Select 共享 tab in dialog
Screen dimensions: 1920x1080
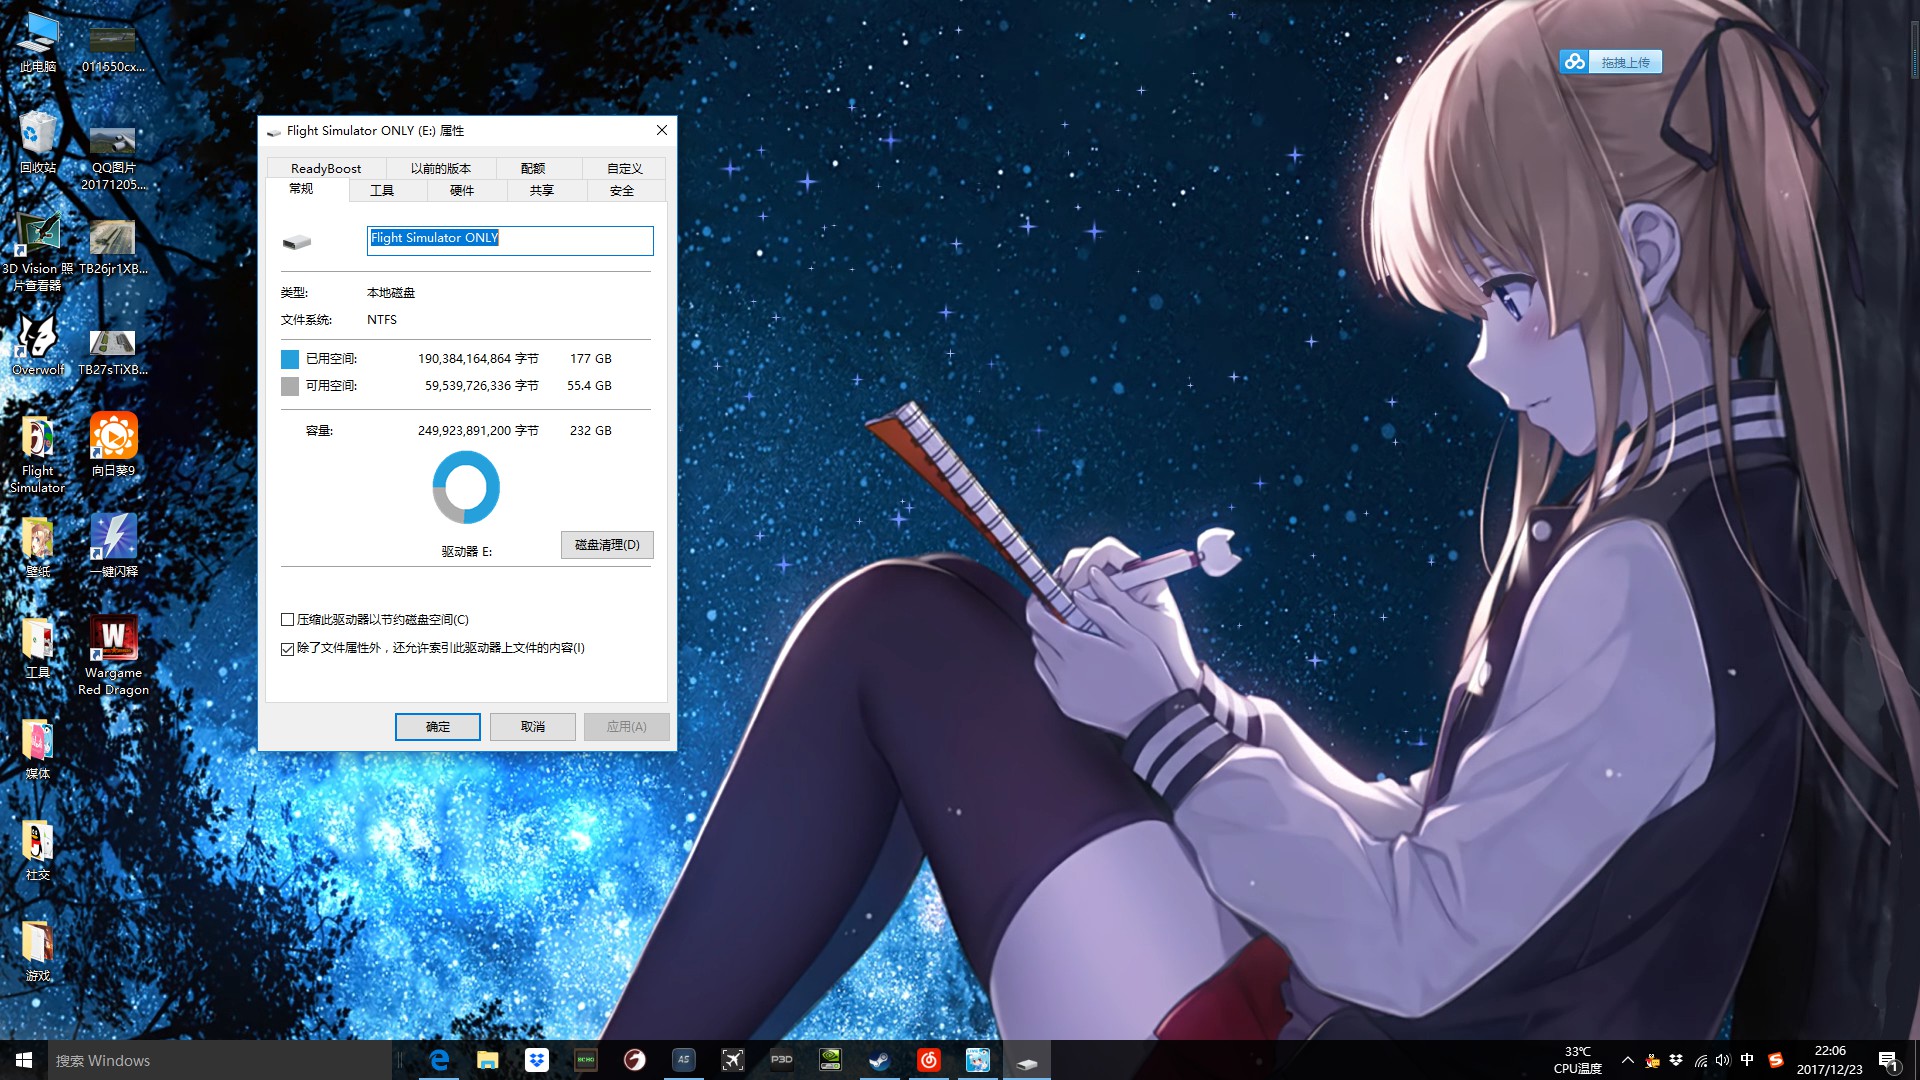point(542,190)
